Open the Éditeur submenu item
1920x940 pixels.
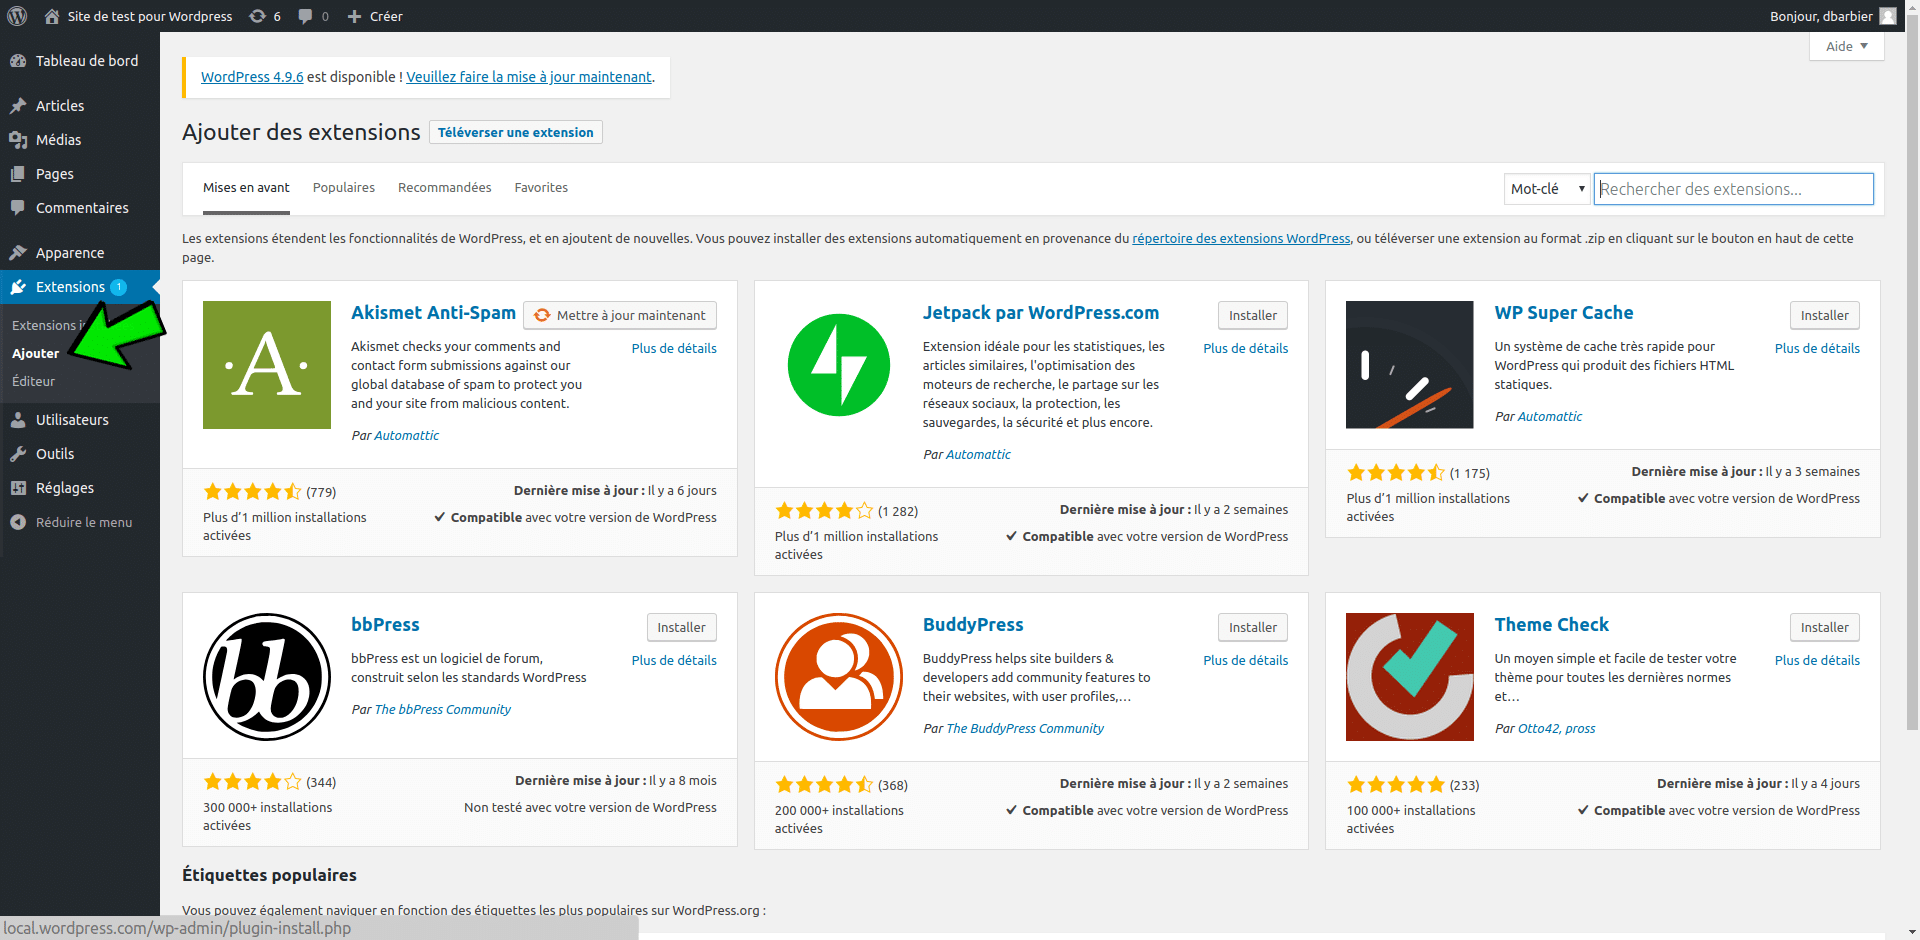(x=34, y=381)
